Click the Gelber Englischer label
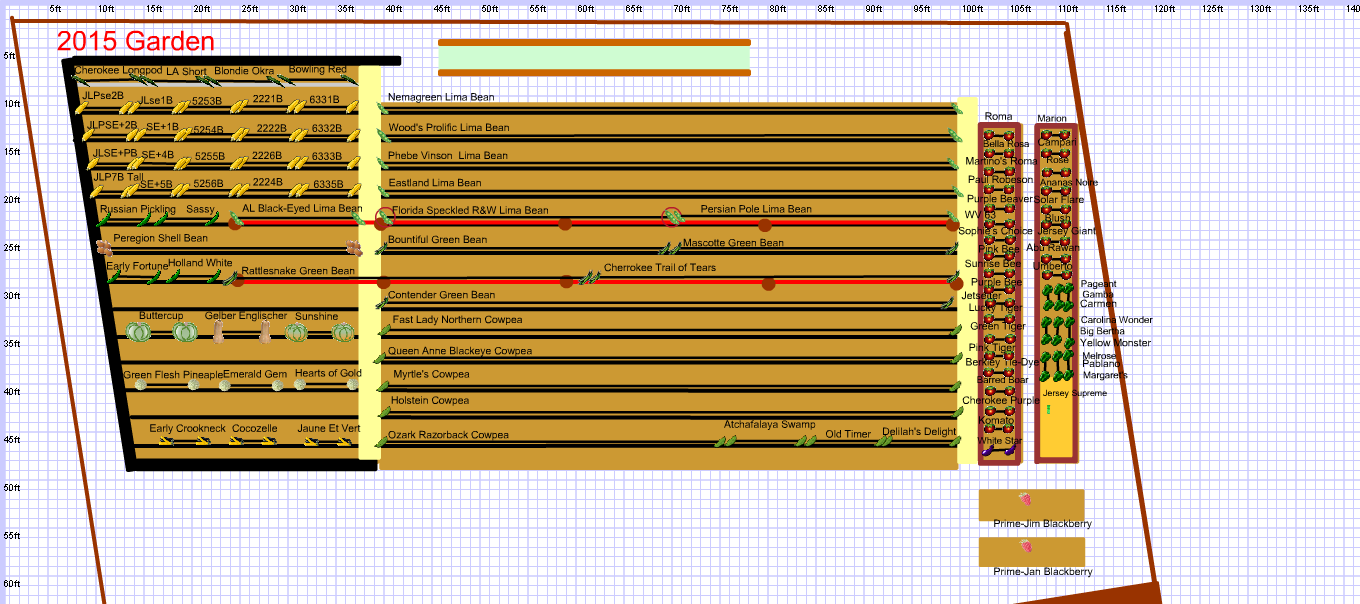Screen dimensions: 1360x604 click(246, 315)
